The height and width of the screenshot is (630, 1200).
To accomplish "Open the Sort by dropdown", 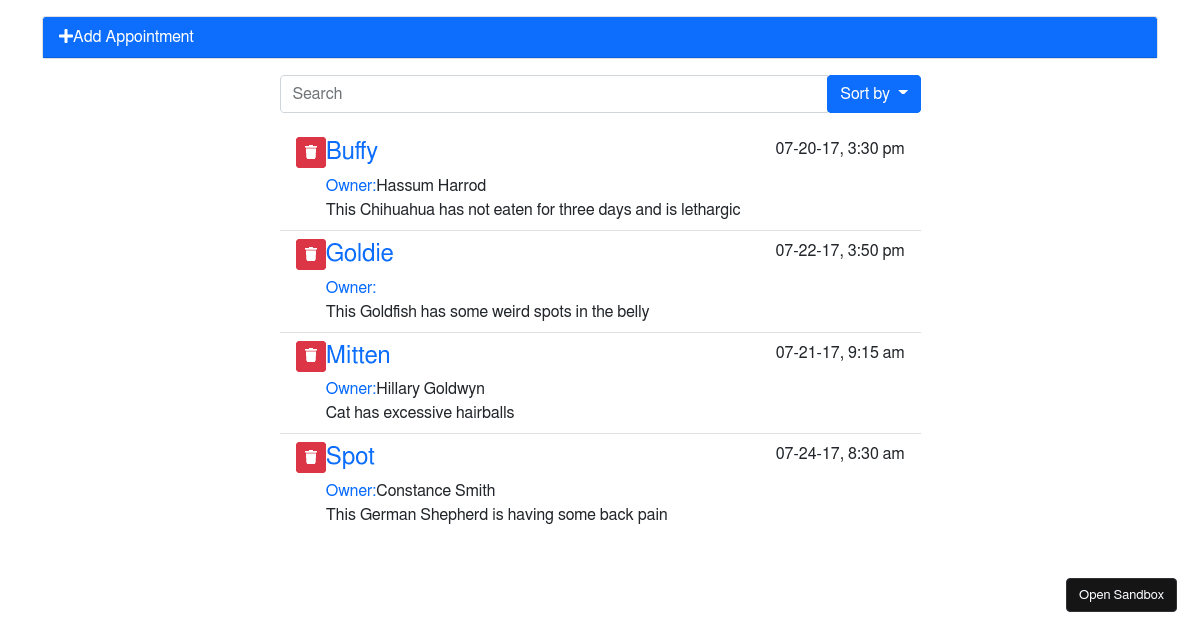I will click(874, 94).
